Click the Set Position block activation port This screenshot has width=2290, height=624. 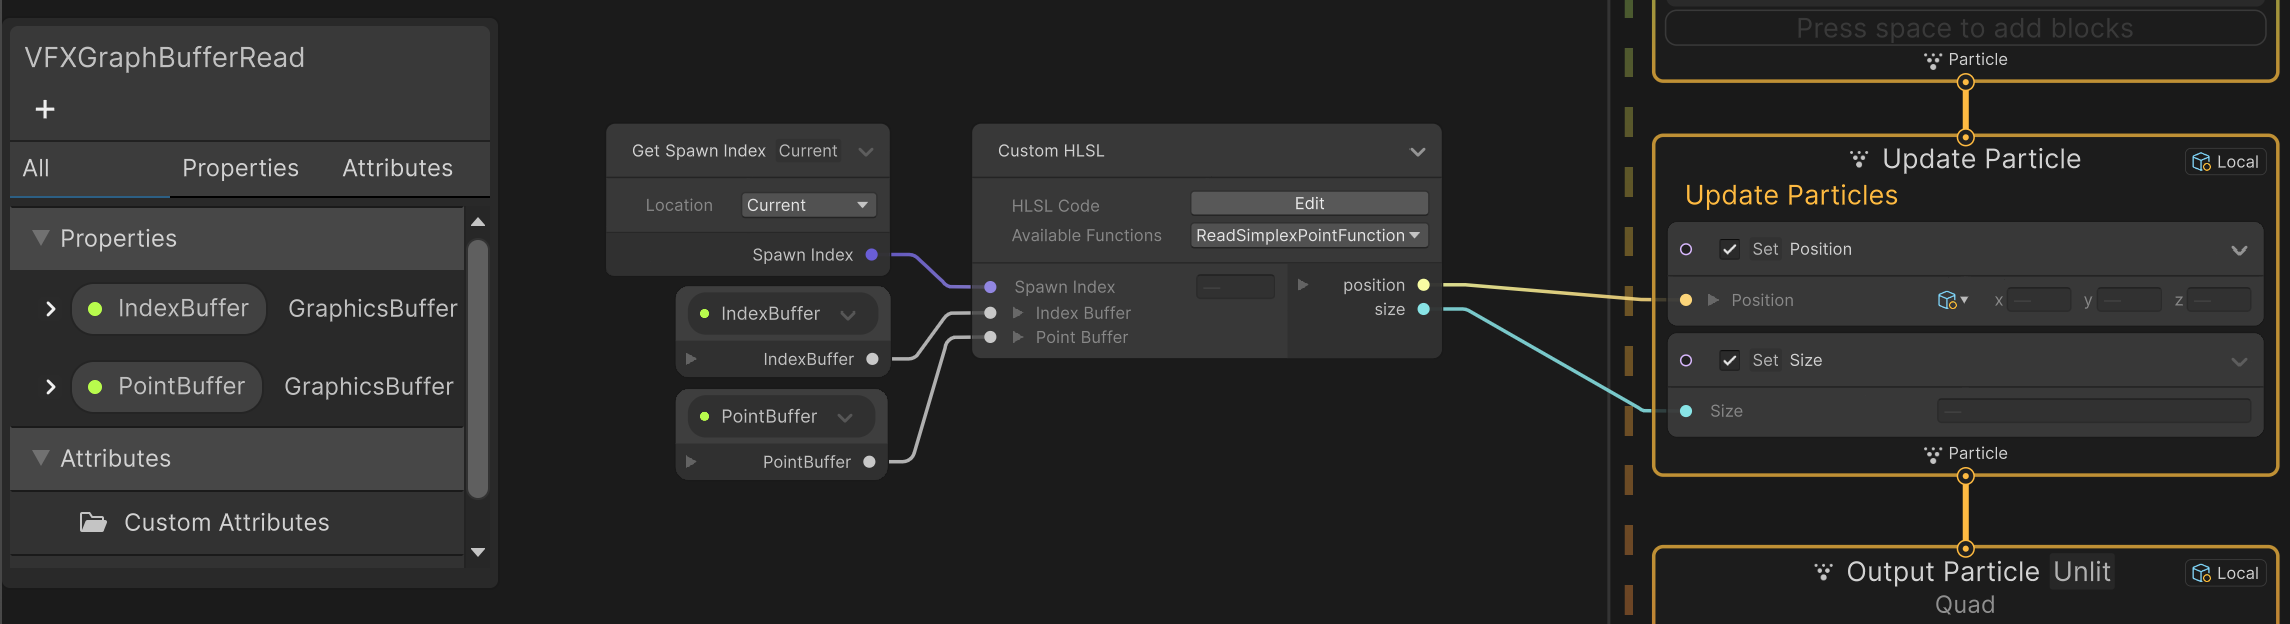point(1686,249)
